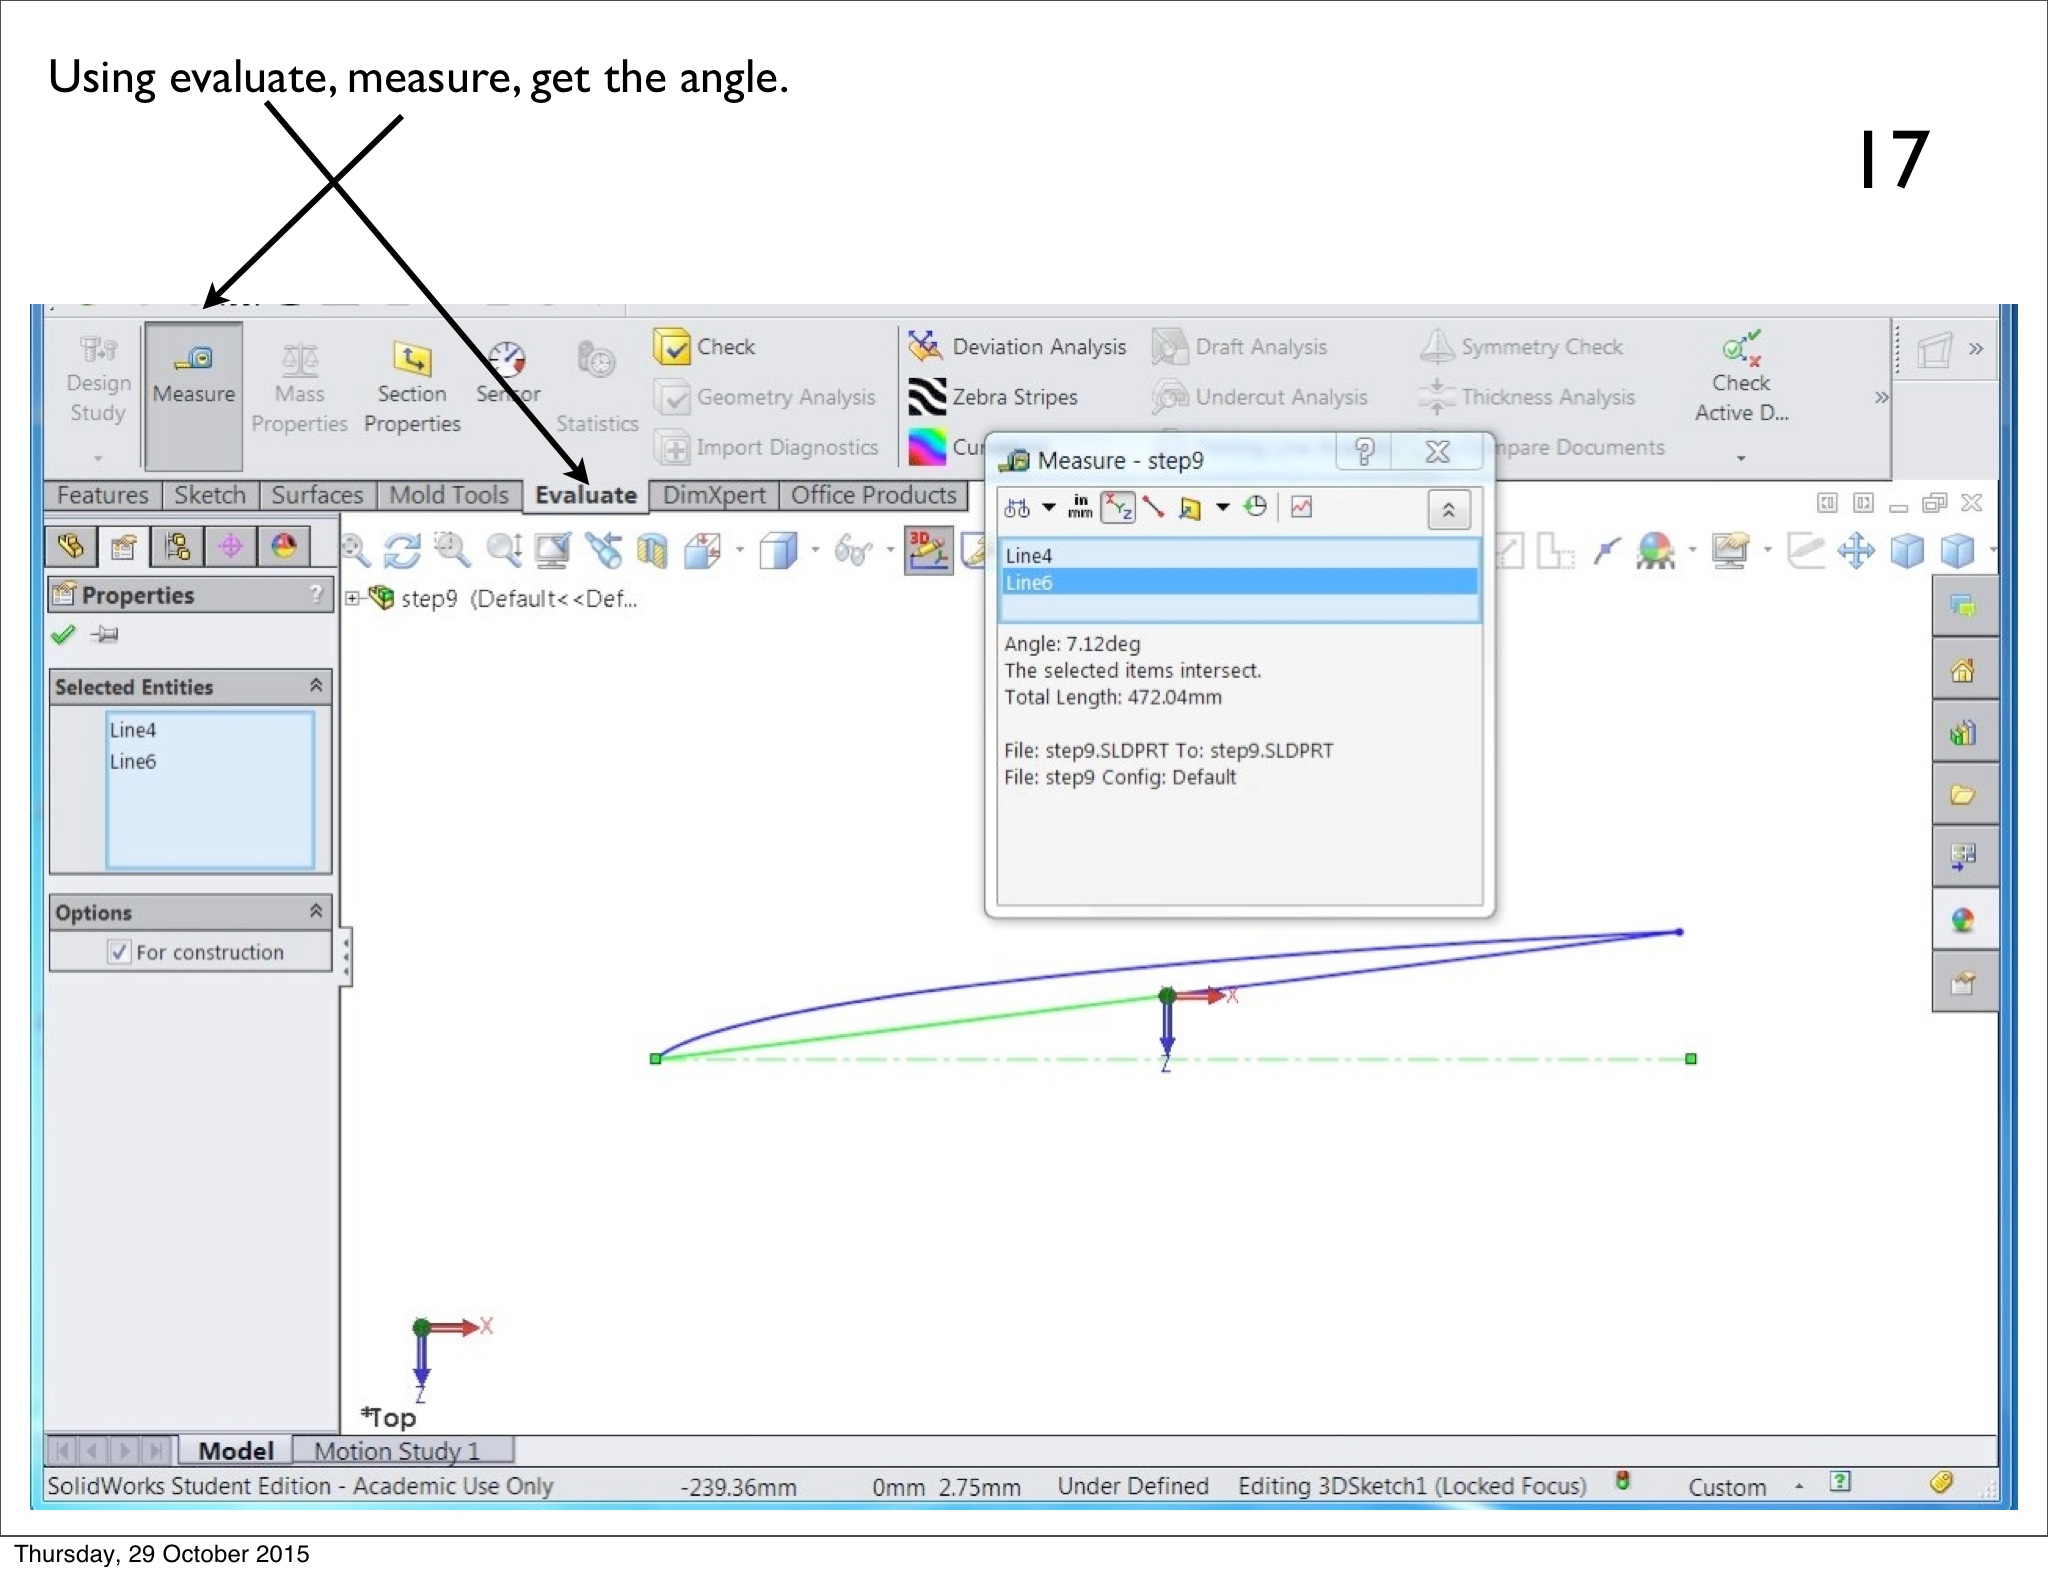Click the Zebra Stripes icon
The height and width of the screenshot is (1576, 2048).
pyautogui.click(x=927, y=397)
